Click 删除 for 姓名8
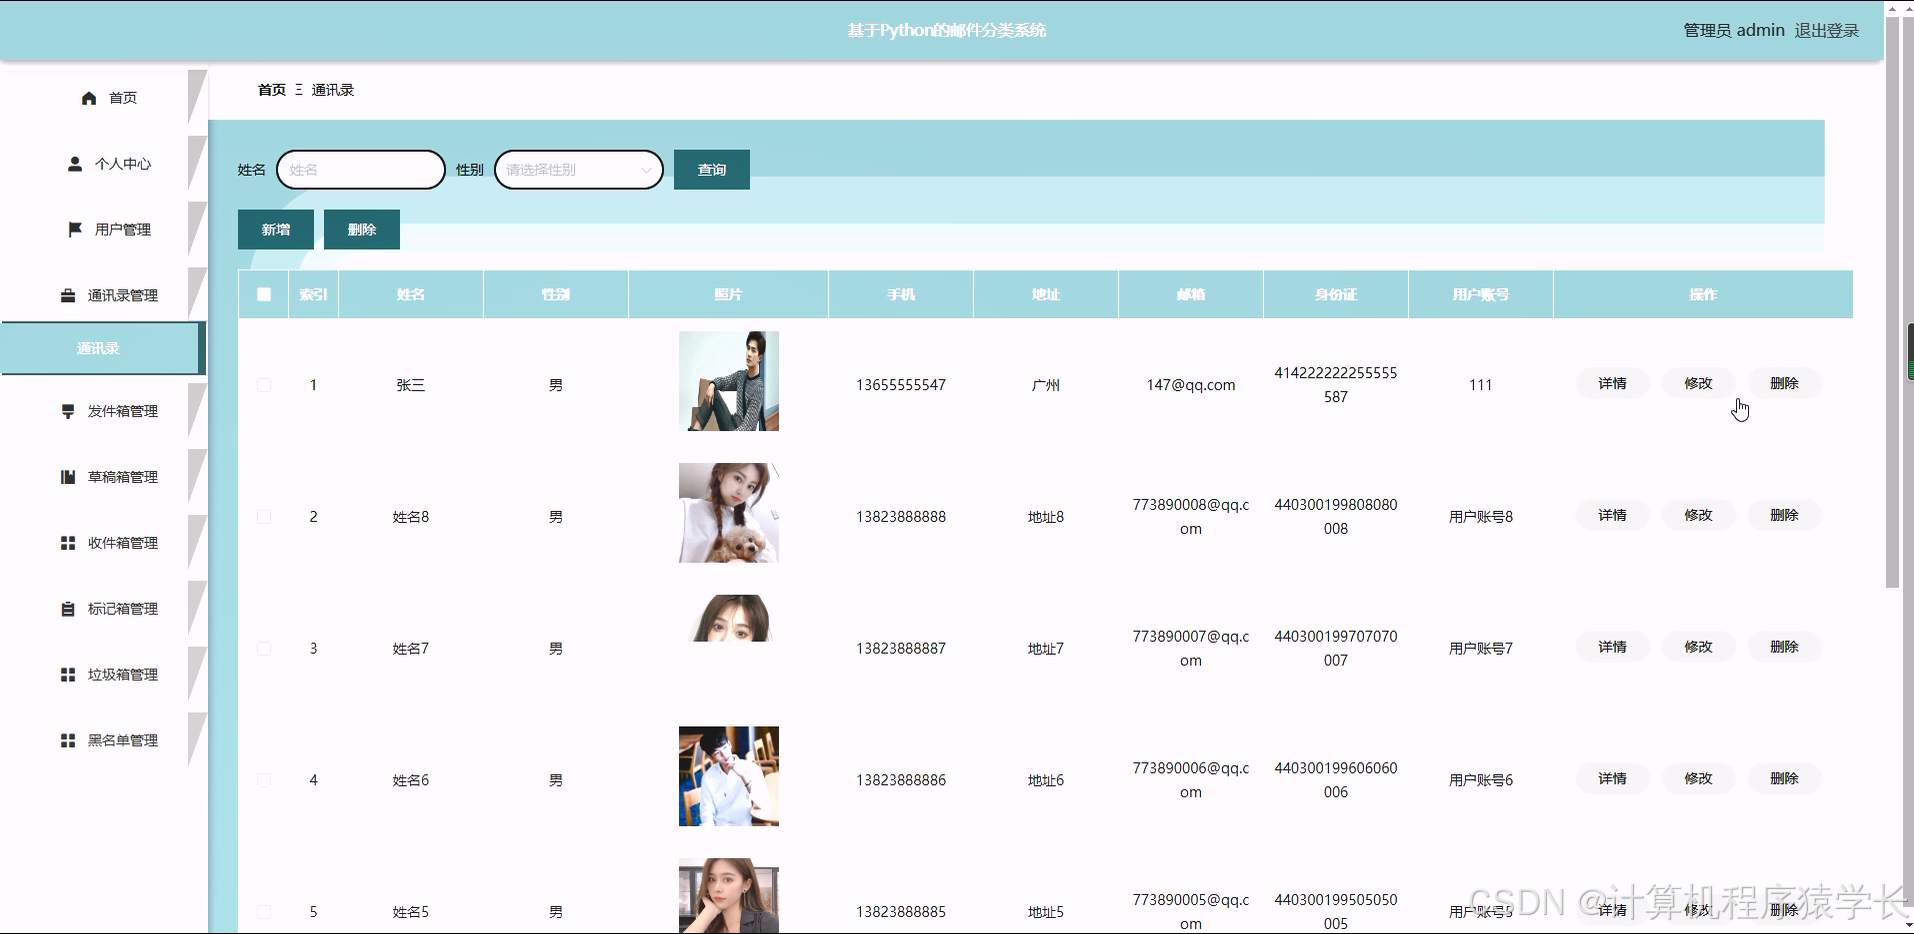1914x934 pixels. point(1784,516)
